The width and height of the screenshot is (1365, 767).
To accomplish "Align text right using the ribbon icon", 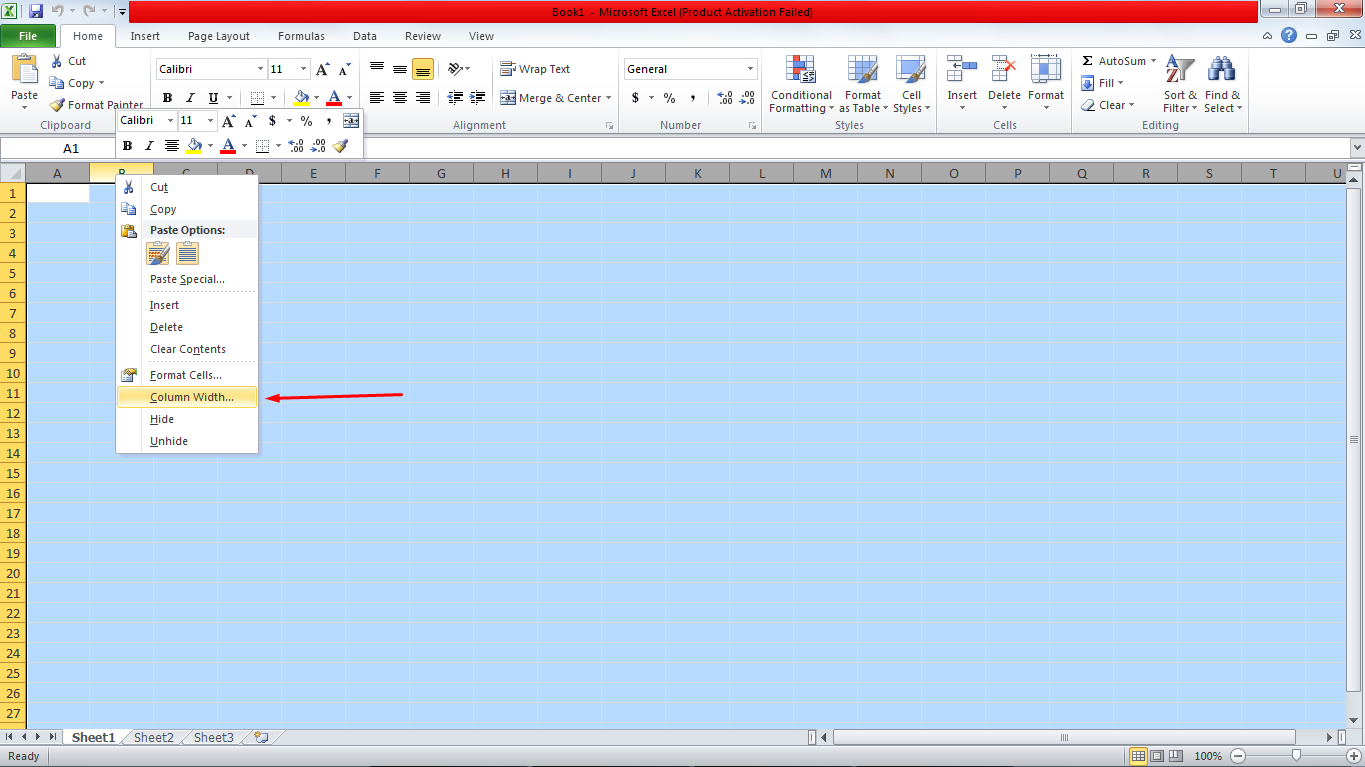I will pyautogui.click(x=423, y=98).
